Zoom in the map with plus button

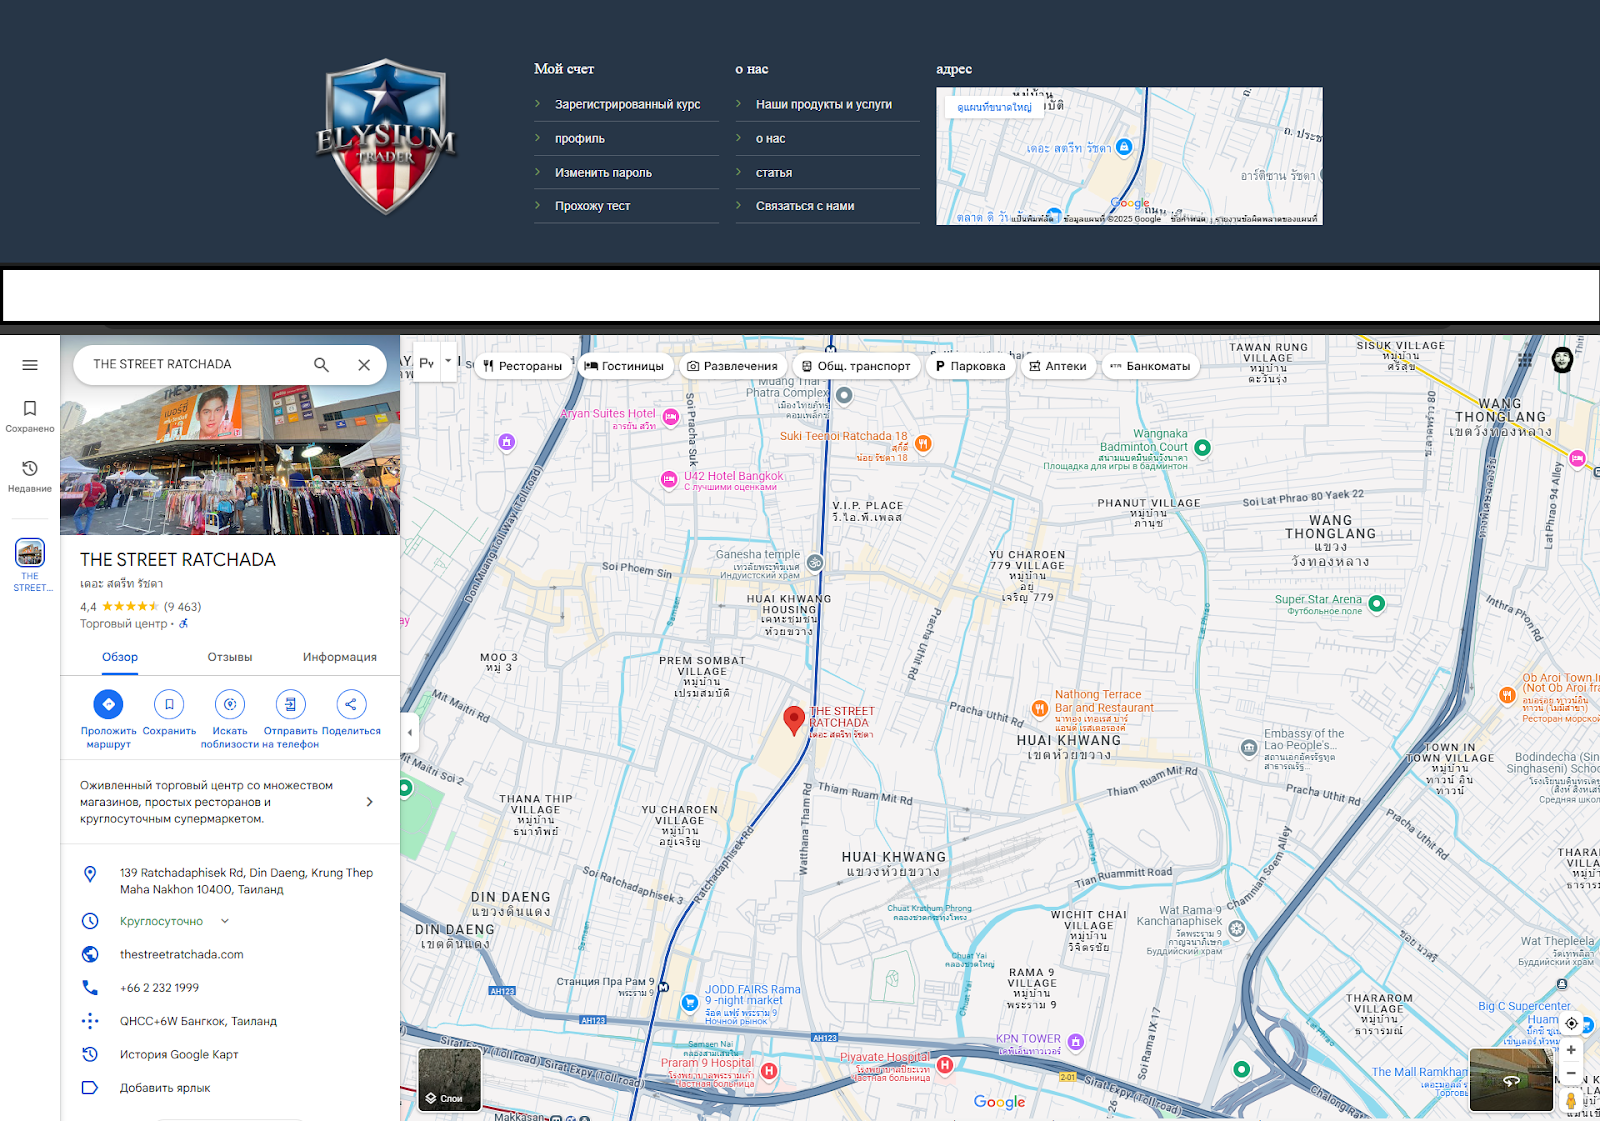click(x=1571, y=1050)
